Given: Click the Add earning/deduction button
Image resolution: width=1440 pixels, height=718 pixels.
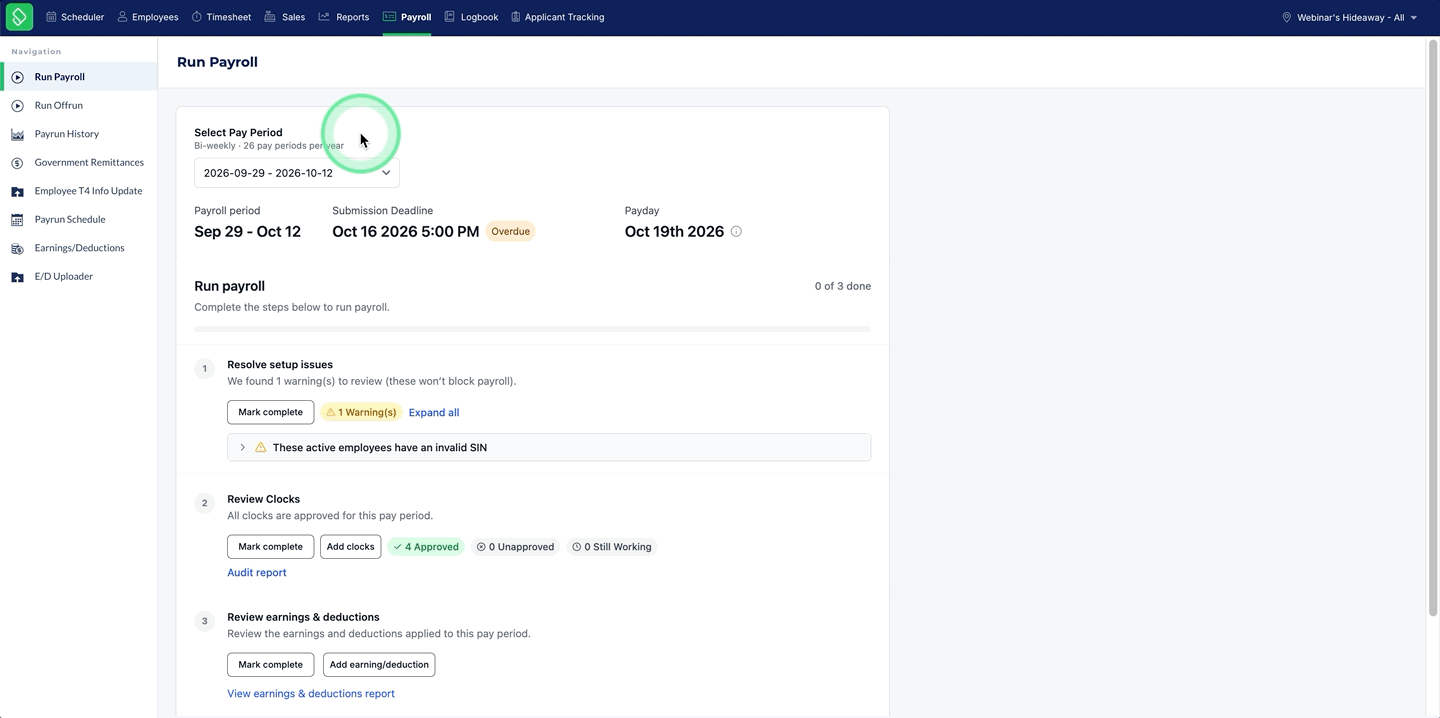Looking at the screenshot, I should tap(379, 665).
